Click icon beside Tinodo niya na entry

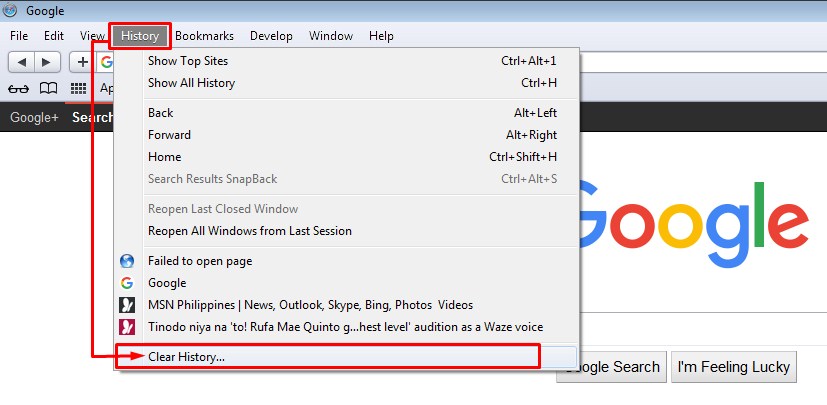tap(127, 327)
